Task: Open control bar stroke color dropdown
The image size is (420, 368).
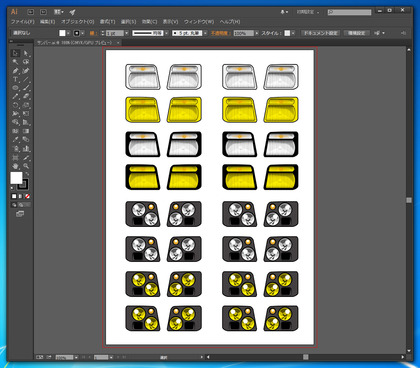Action: pyautogui.click(x=83, y=33)
